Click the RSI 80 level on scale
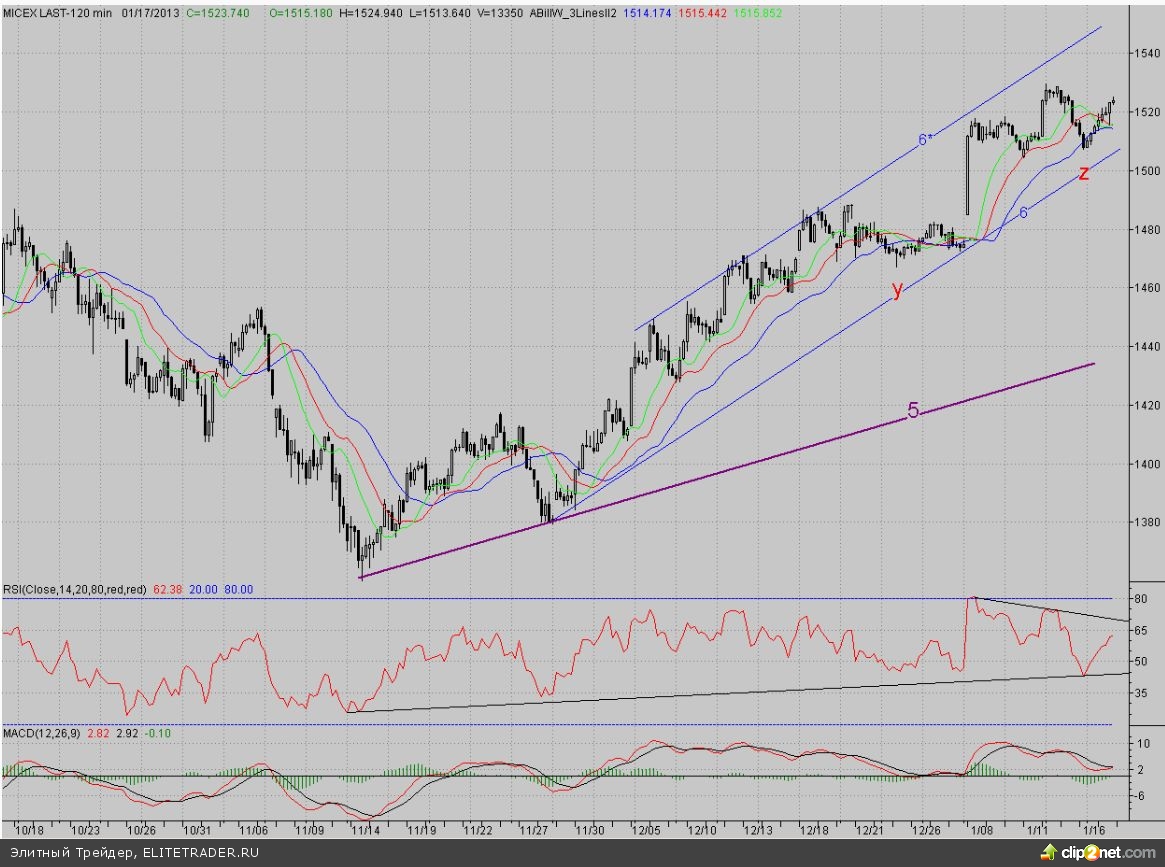The width and height of the screenshot is (1165, 867). click(x=1138, y=599)
